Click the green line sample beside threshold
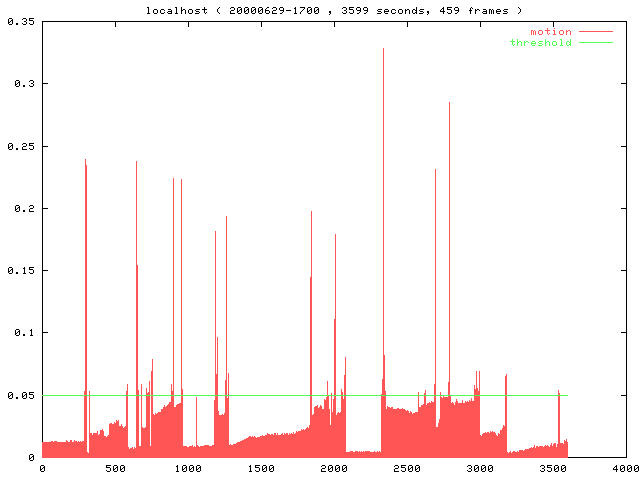The width and height of the screenshot is (640, 480). pyautogui.click(x=595, y=43)
